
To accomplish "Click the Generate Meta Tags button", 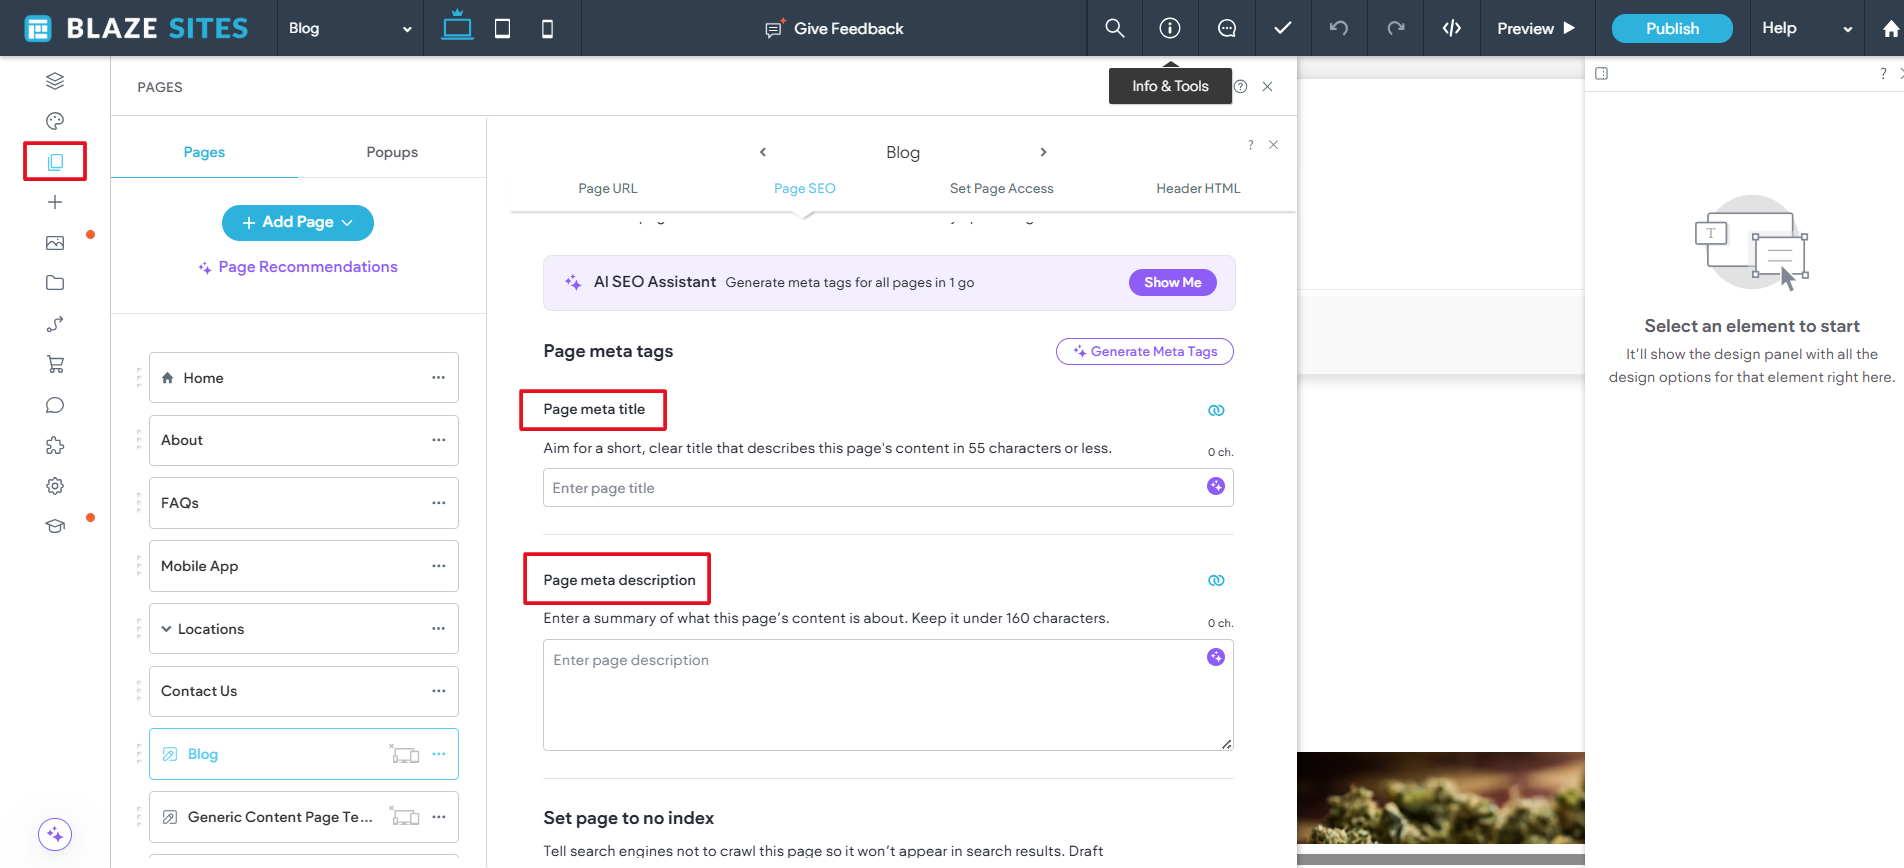I will [1144, 351].
